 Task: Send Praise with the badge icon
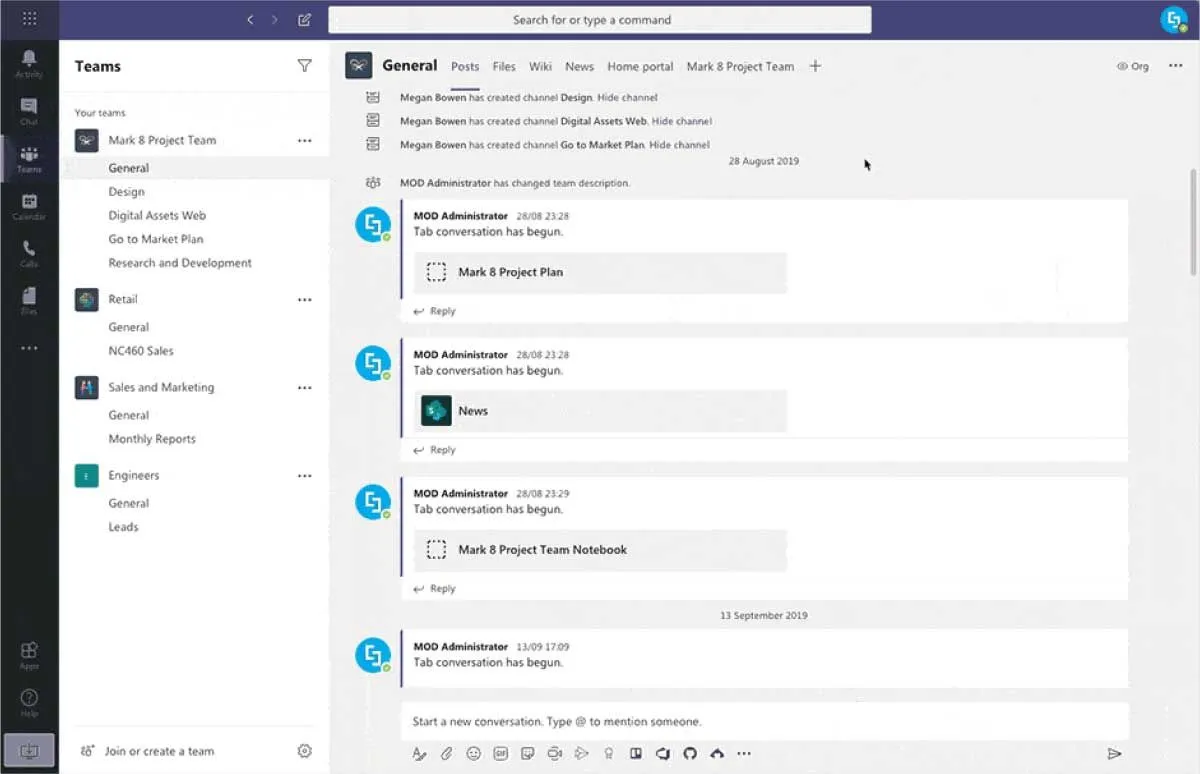[x=608, y=753]
